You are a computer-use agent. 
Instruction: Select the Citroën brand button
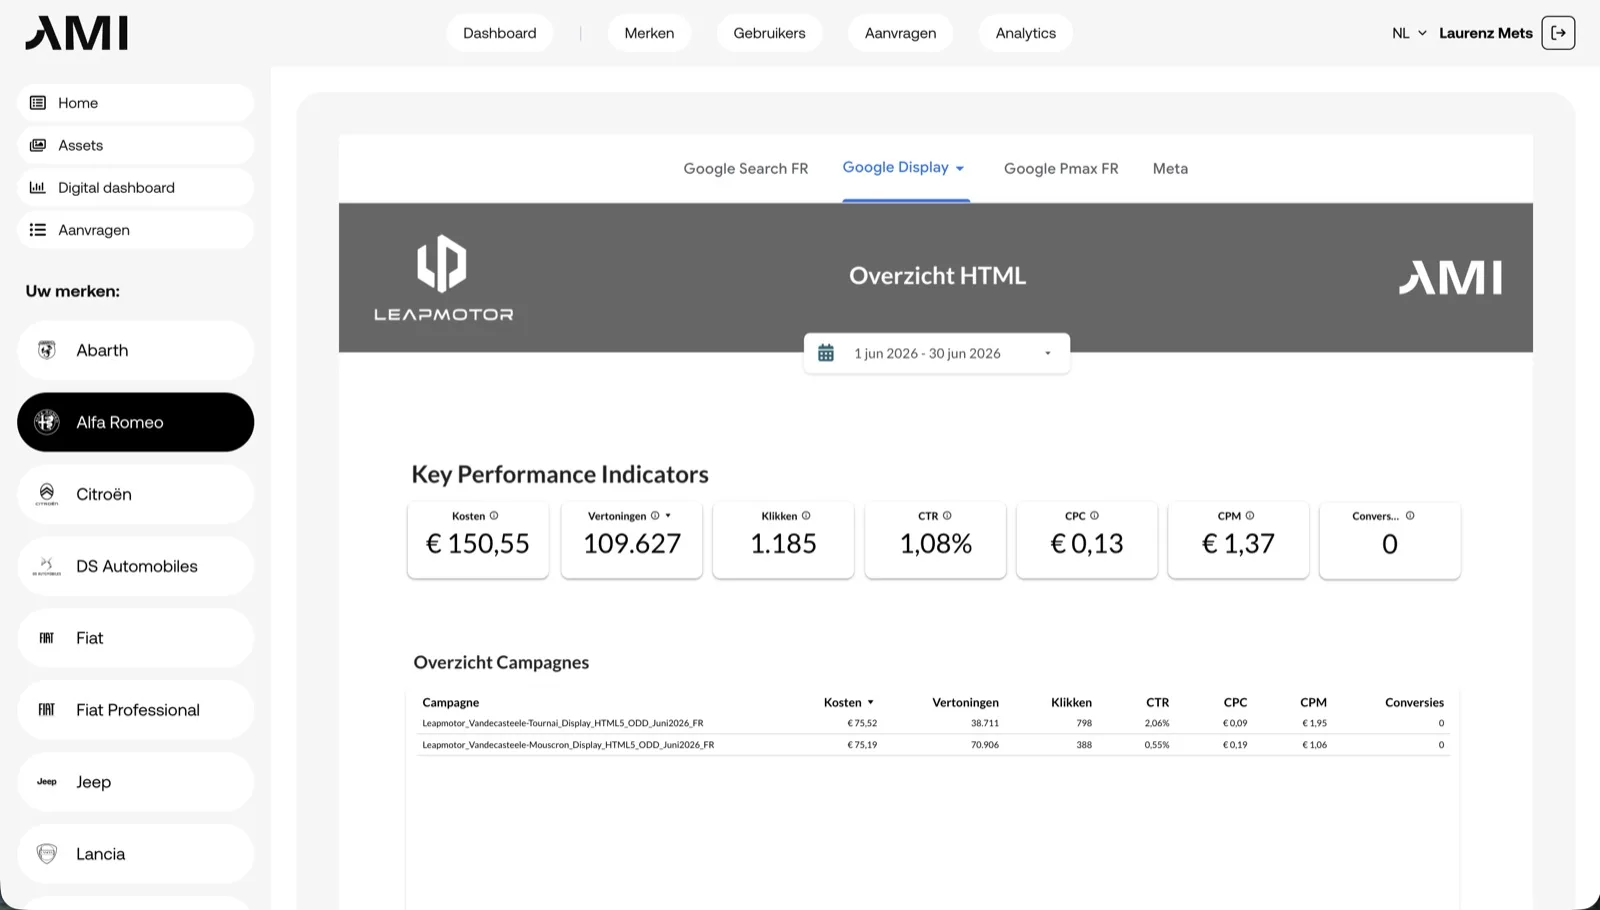pos(135,494)
